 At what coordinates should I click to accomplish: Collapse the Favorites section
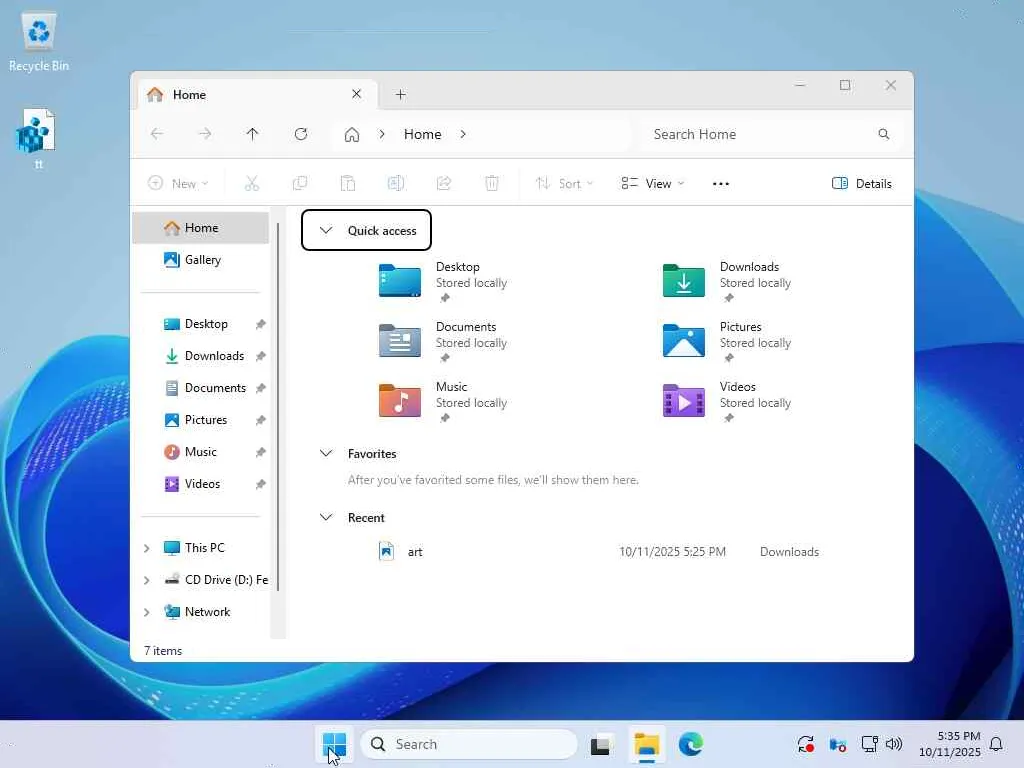click(x=326, y=453)
